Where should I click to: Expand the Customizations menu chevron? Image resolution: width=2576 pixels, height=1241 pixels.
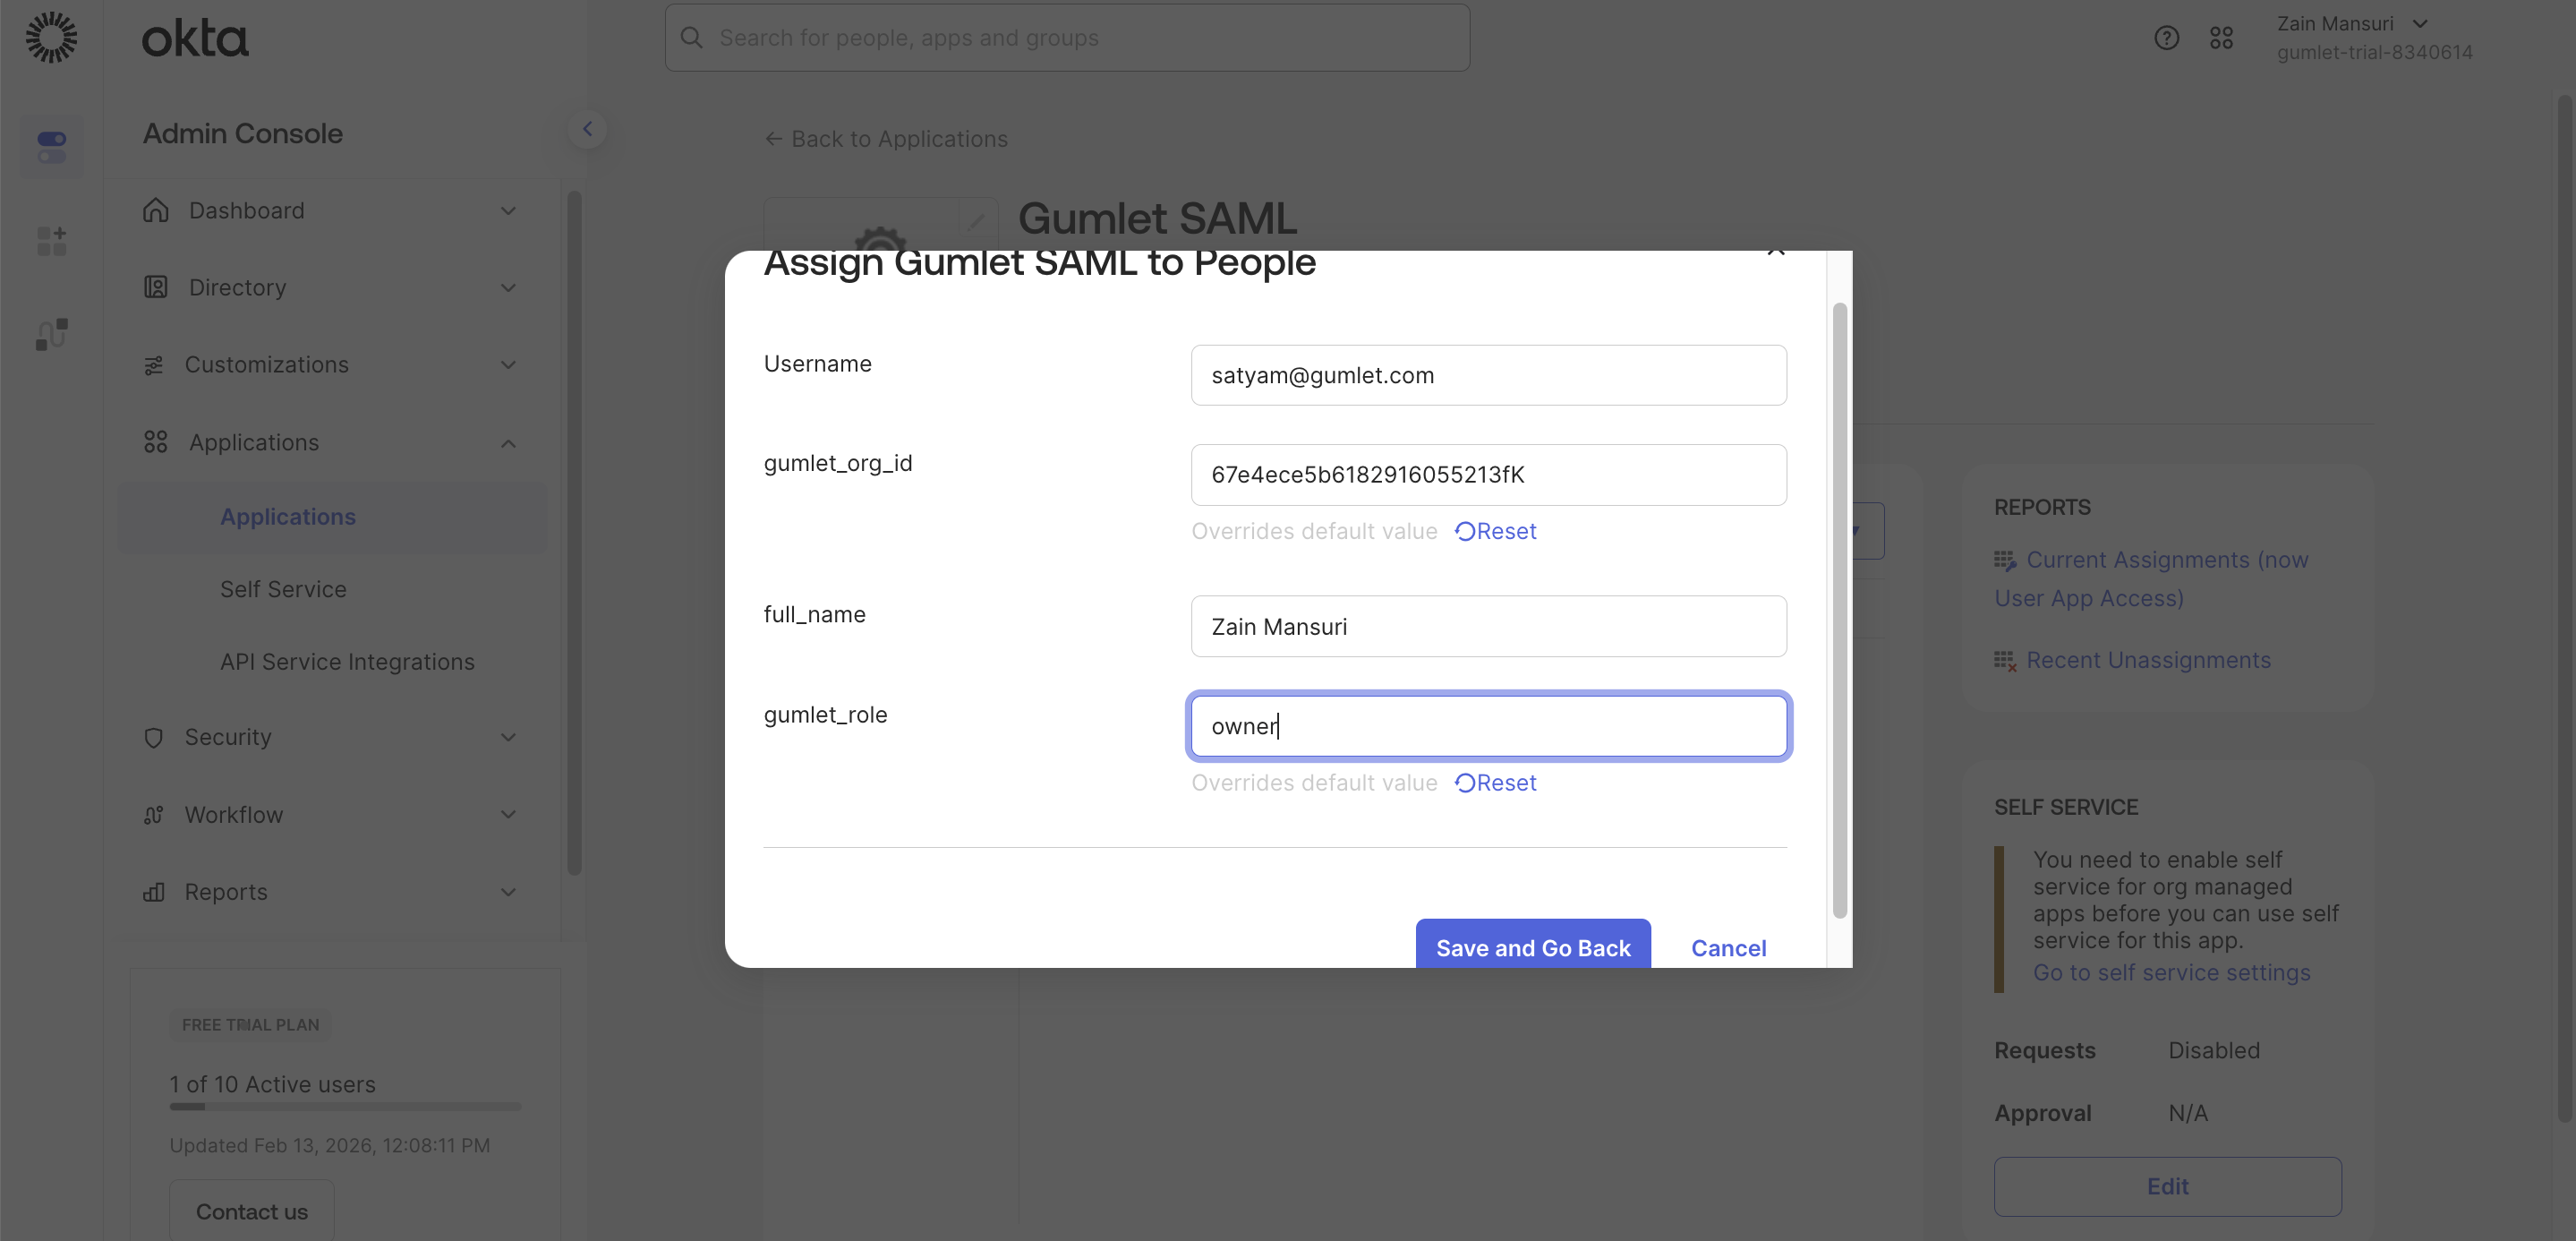point(508,364)
